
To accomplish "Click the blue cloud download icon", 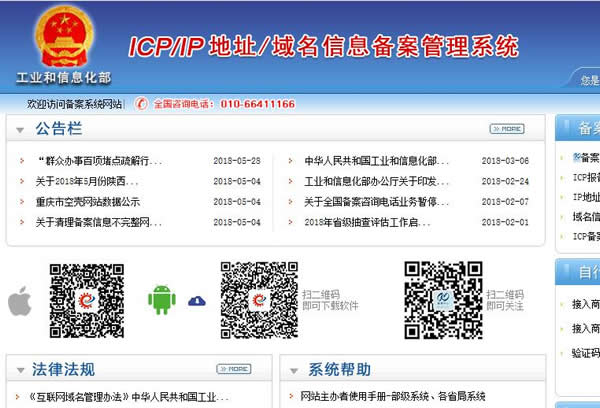I will [197, 300].
